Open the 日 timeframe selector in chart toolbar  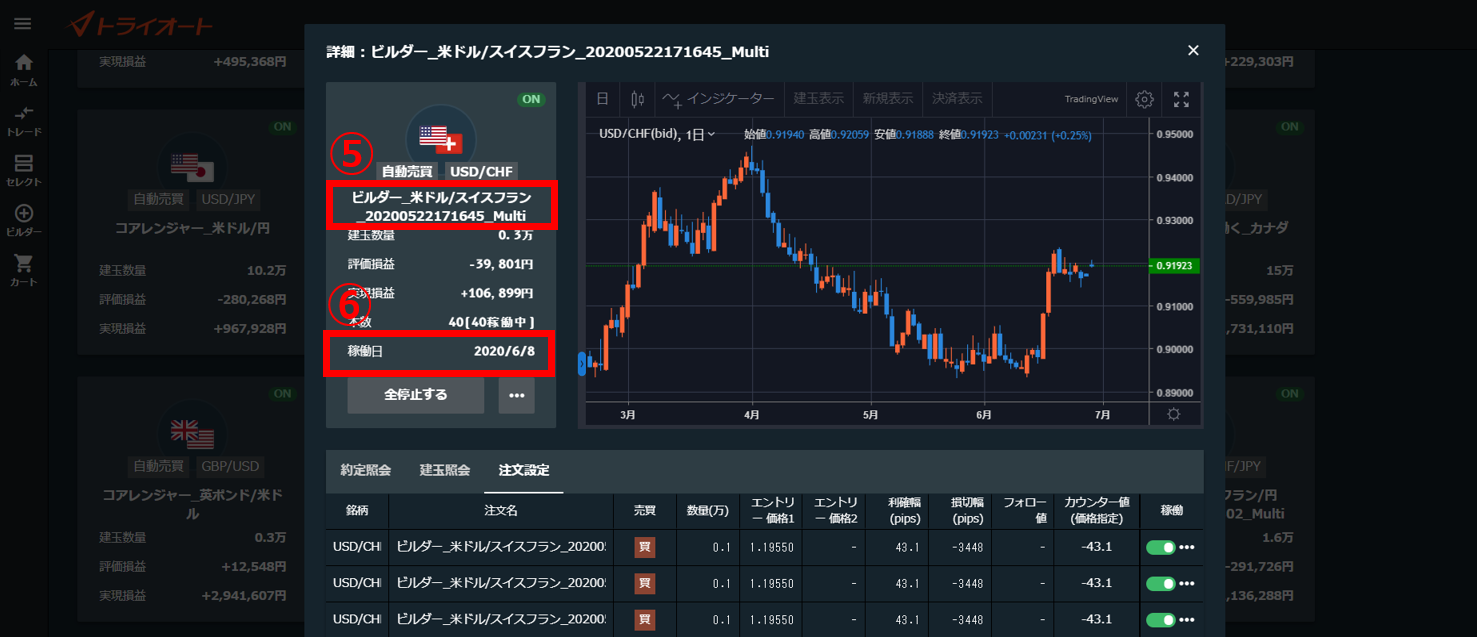point(602,99)
